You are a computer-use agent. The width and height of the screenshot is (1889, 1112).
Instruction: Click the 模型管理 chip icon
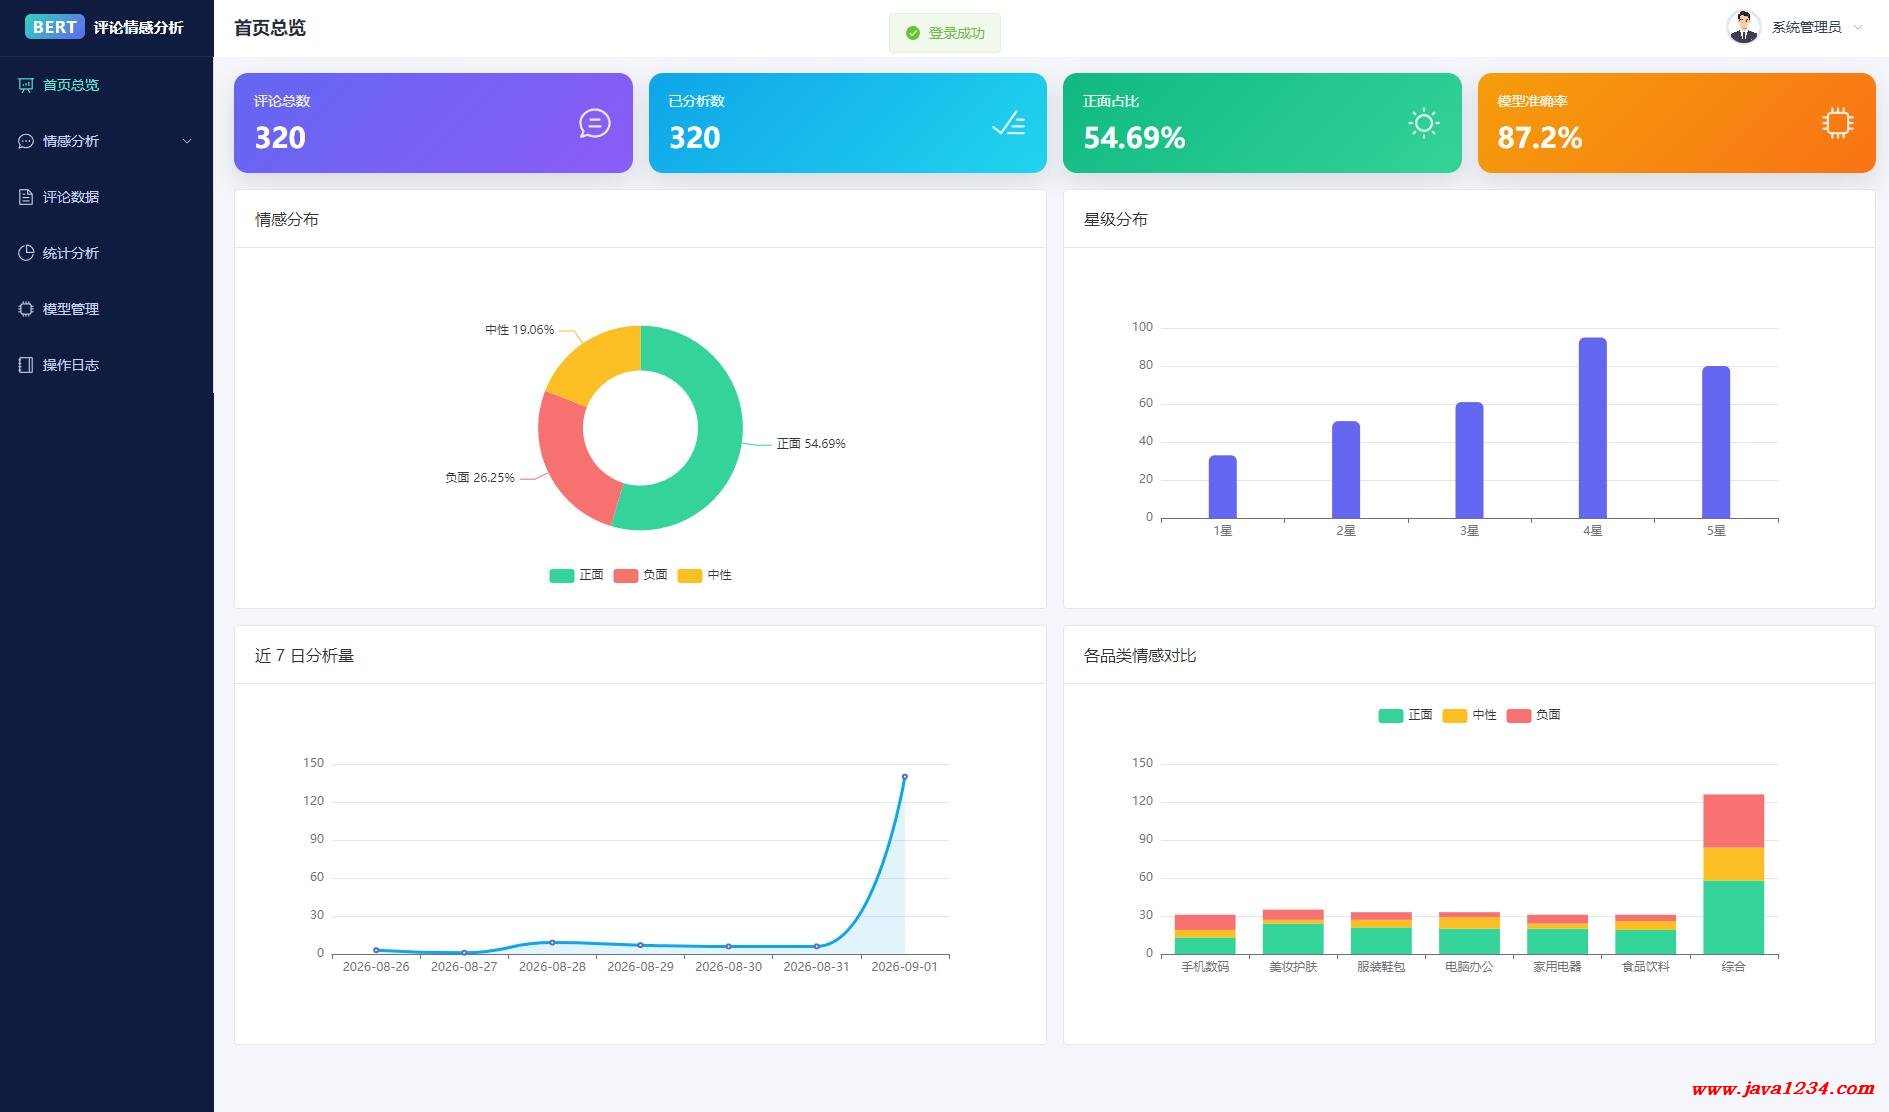(26, 309)
